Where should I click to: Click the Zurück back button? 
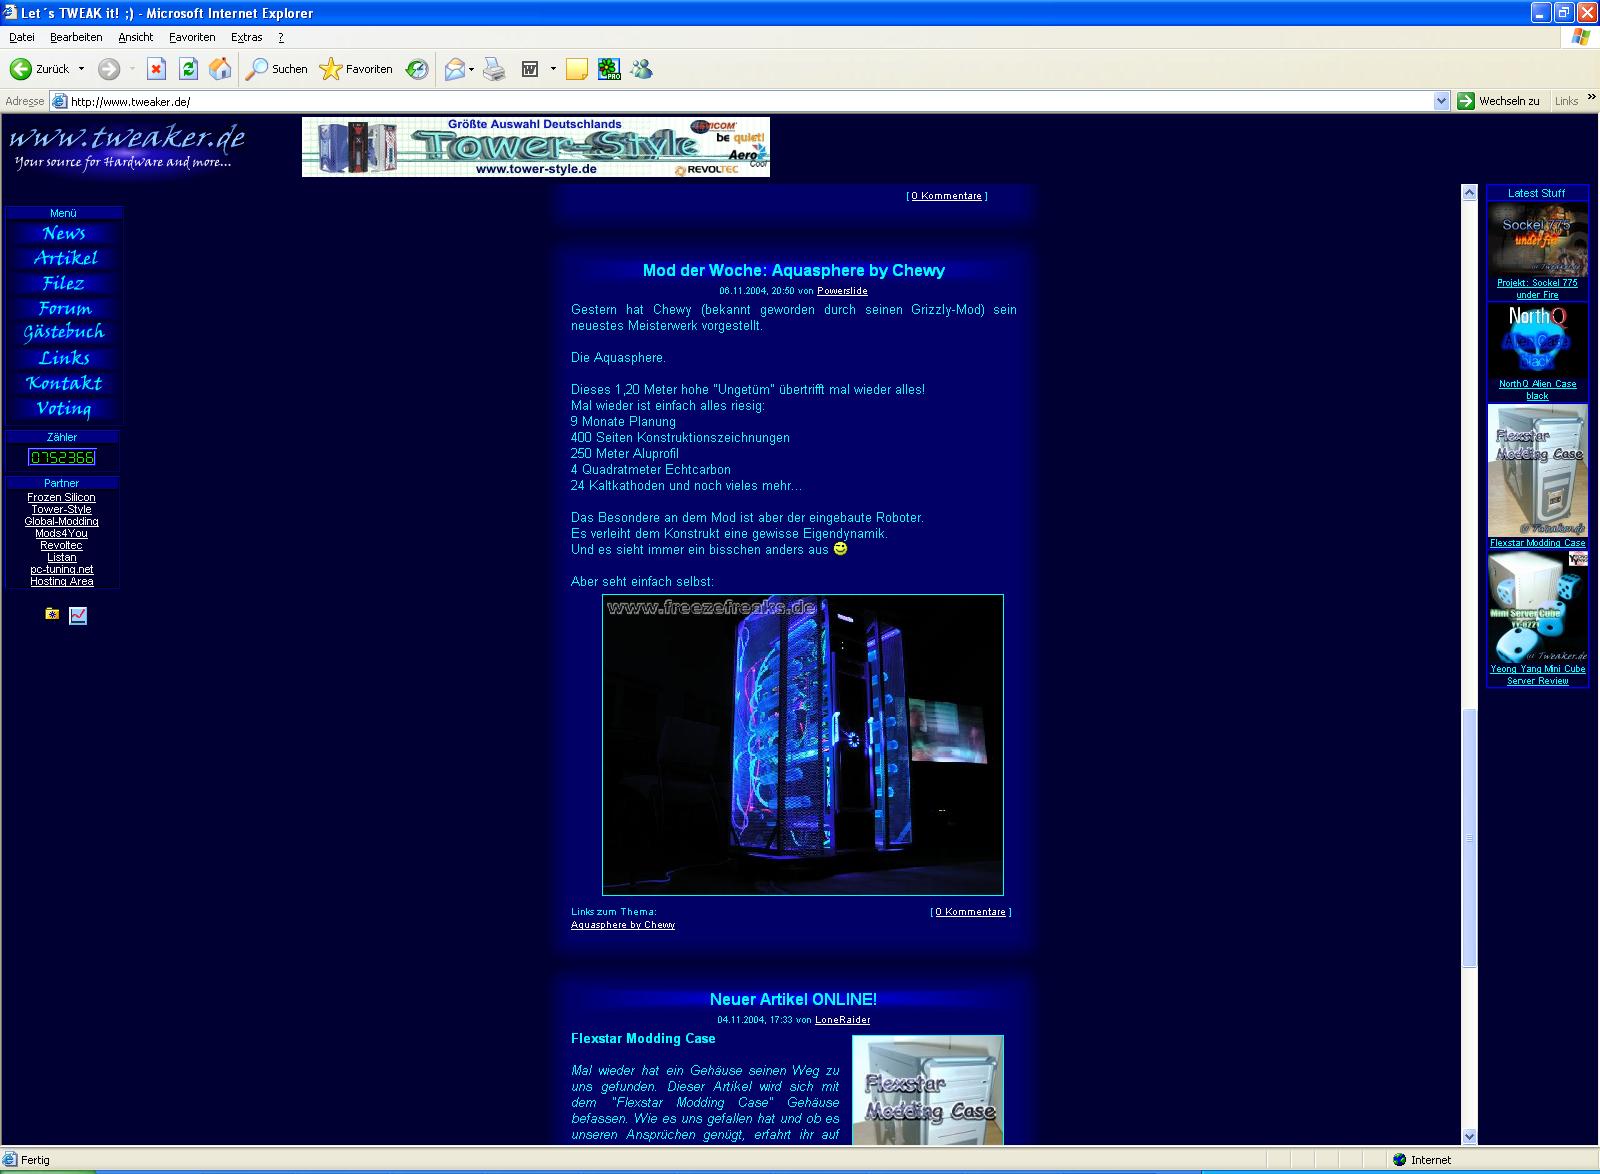(40, 69)
